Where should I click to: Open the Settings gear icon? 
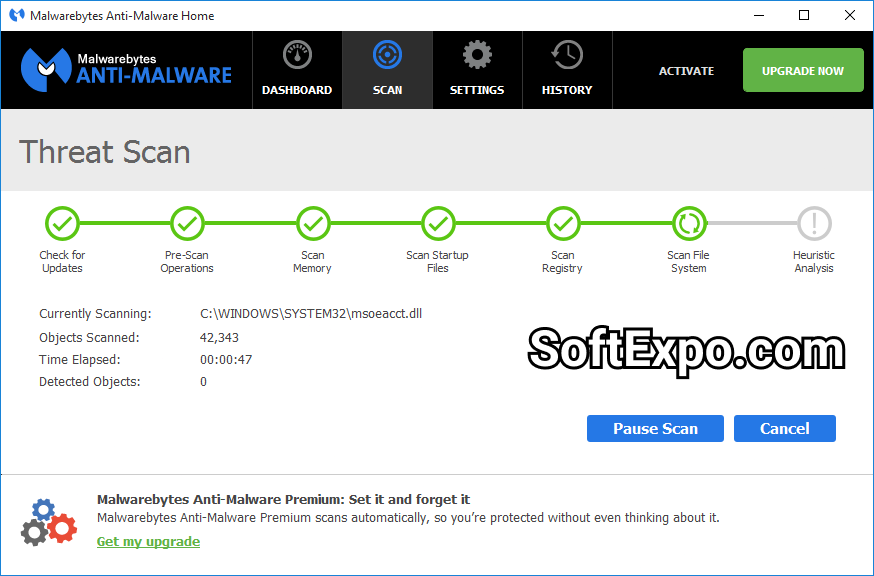point(477,56)
